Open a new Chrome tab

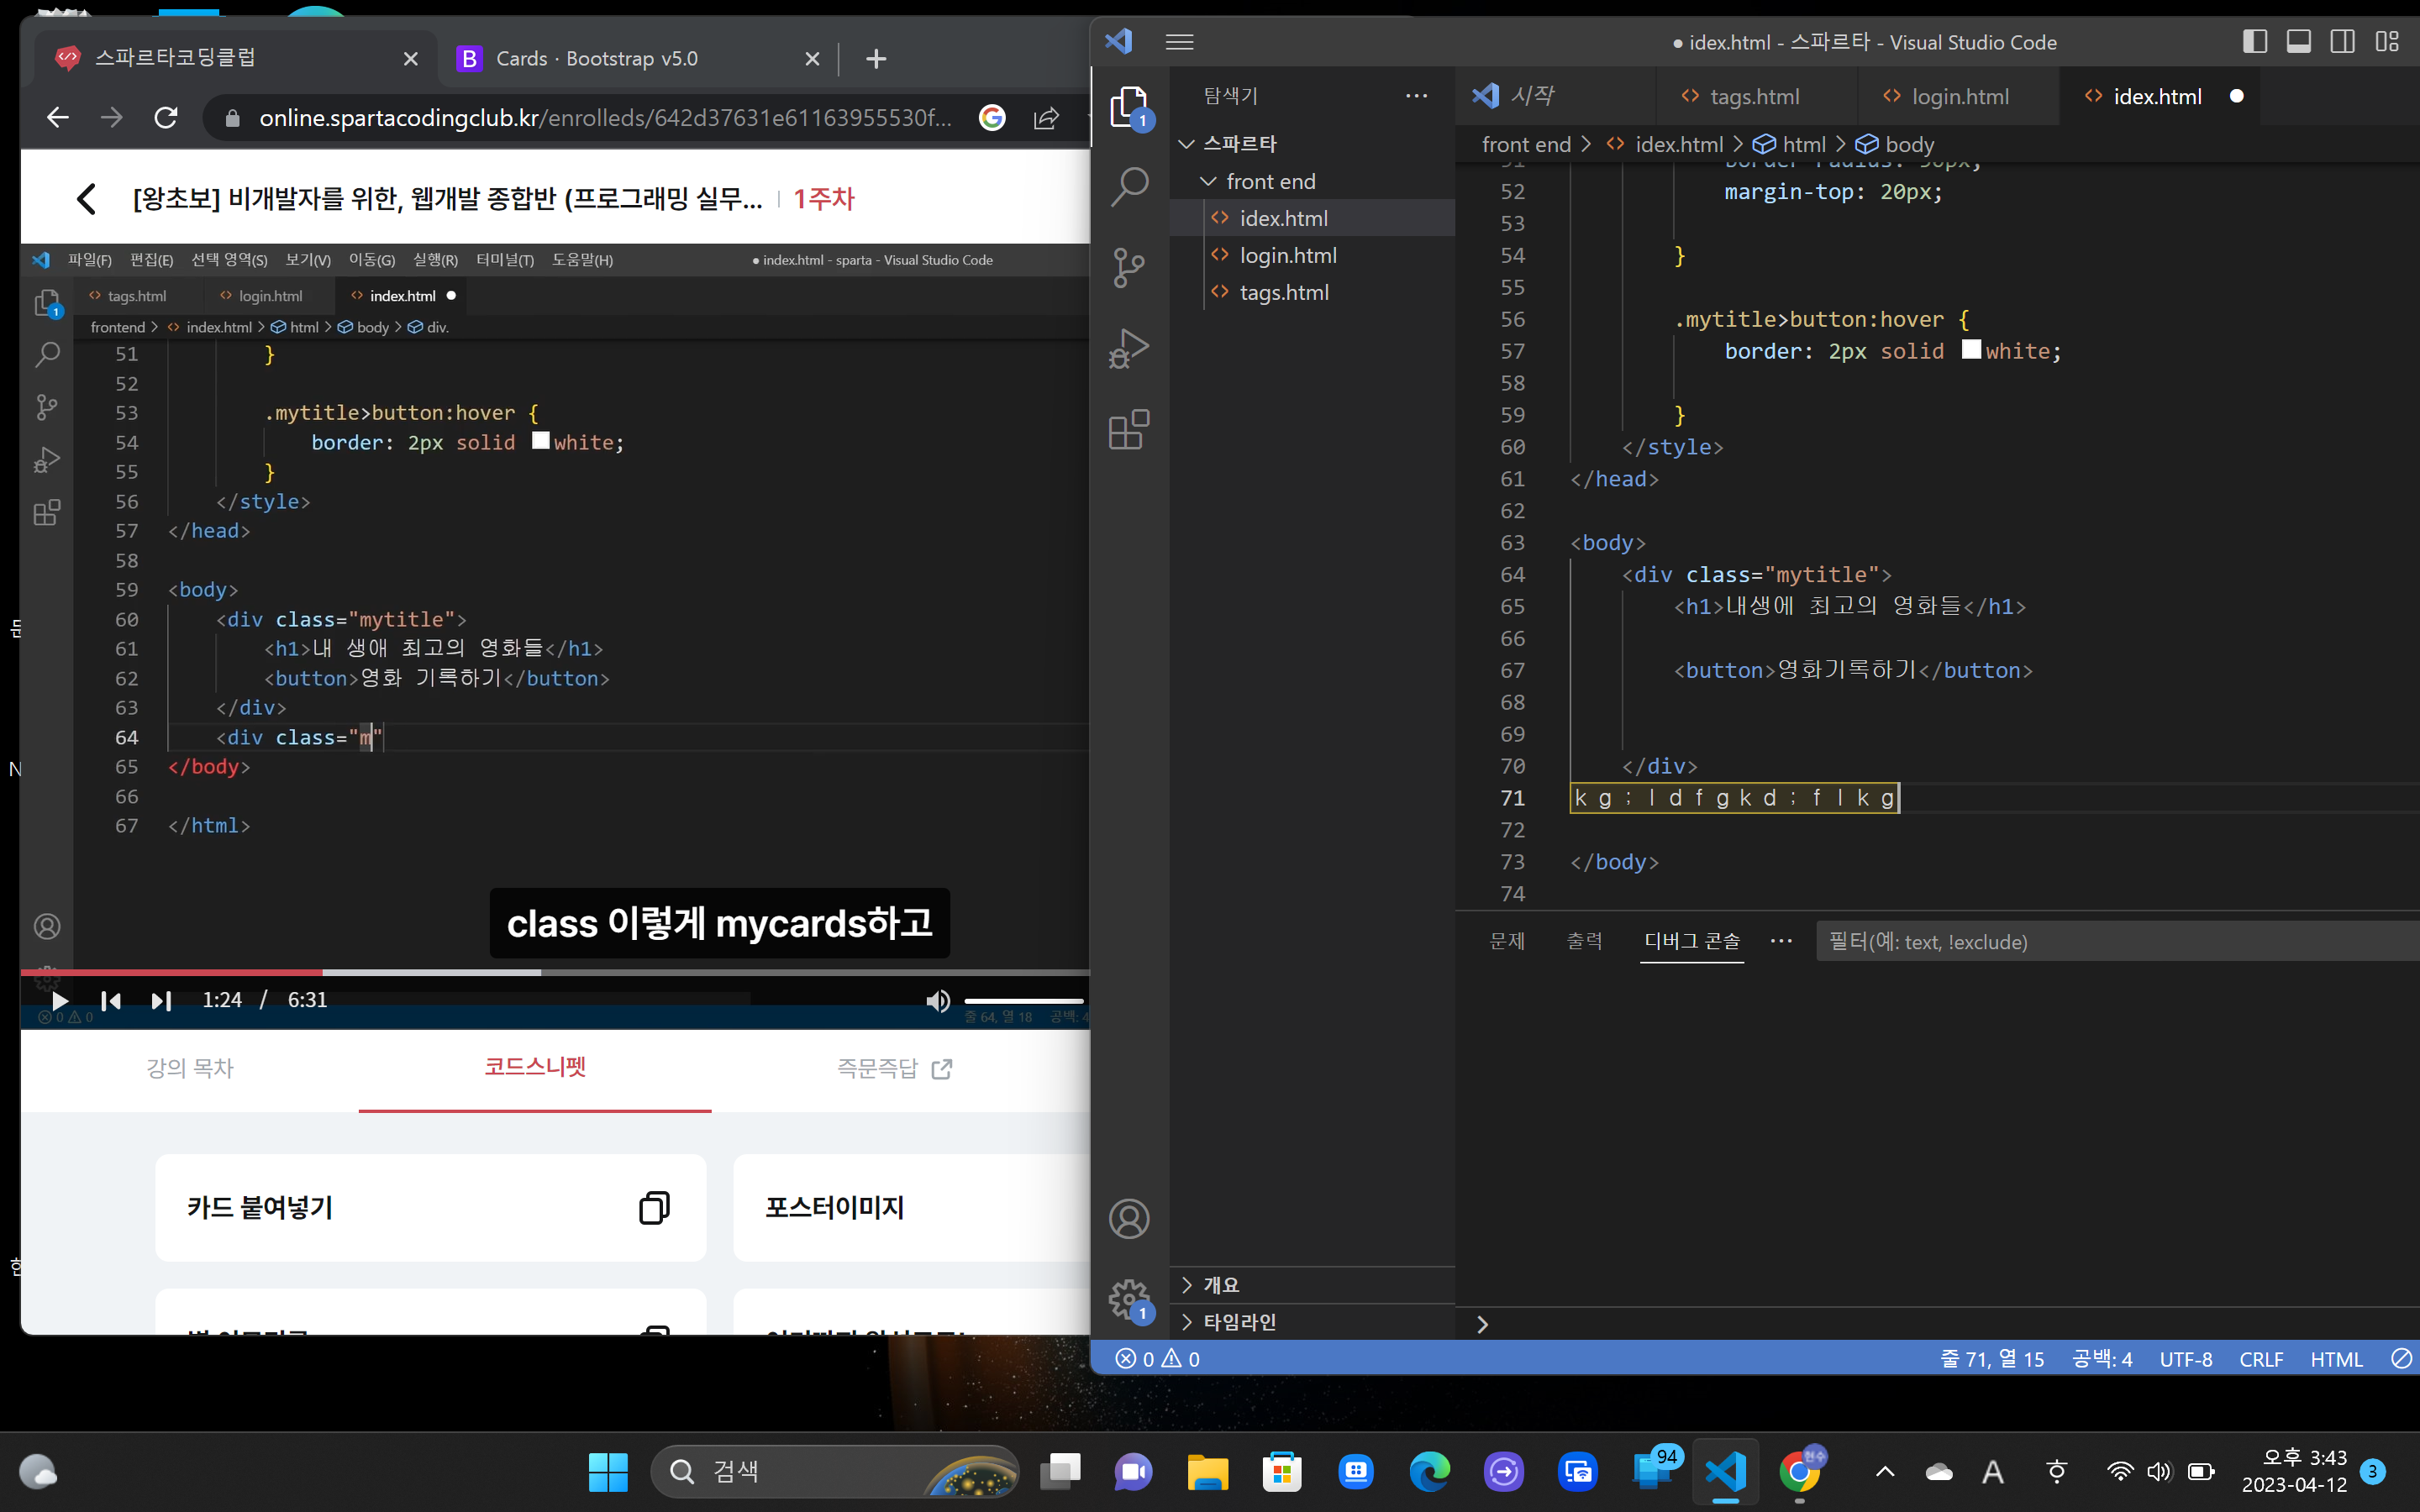[876, 59]
